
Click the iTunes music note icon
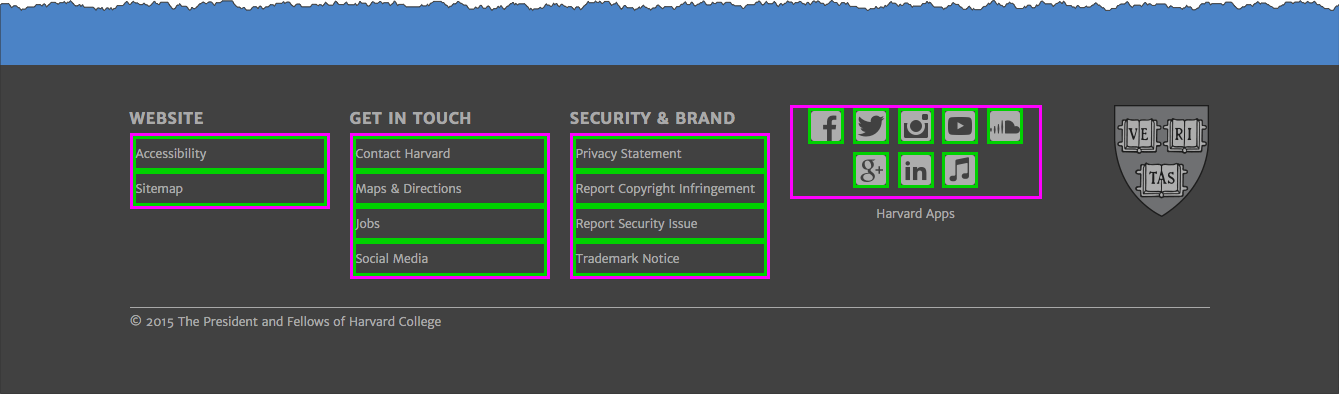960,170
